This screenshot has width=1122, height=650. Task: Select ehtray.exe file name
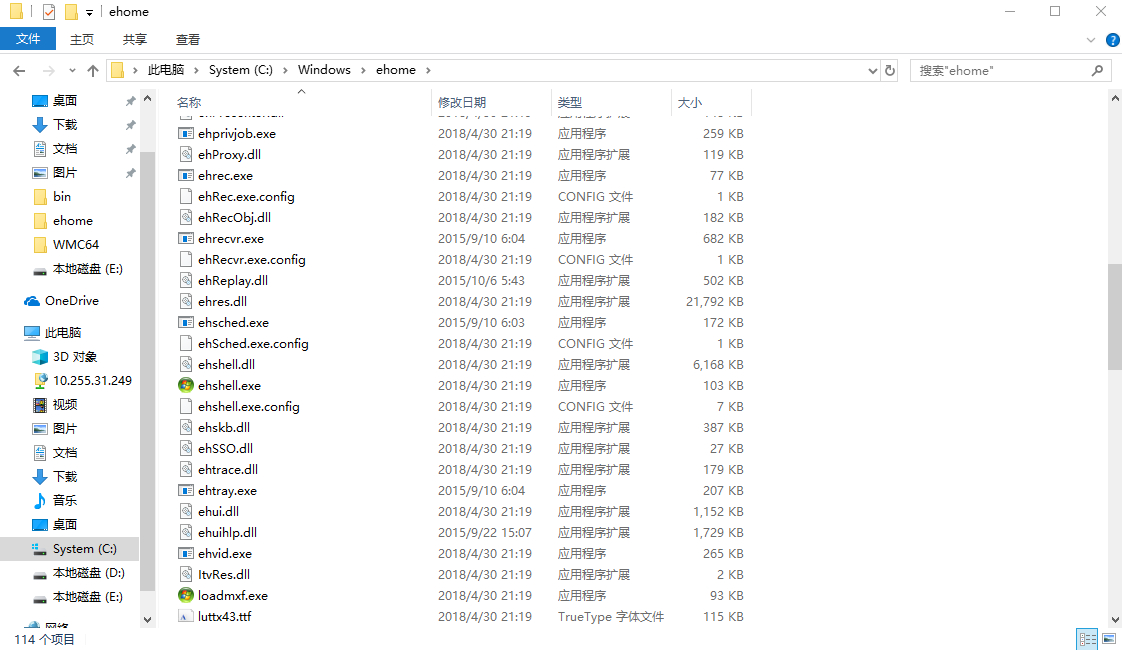228,490
